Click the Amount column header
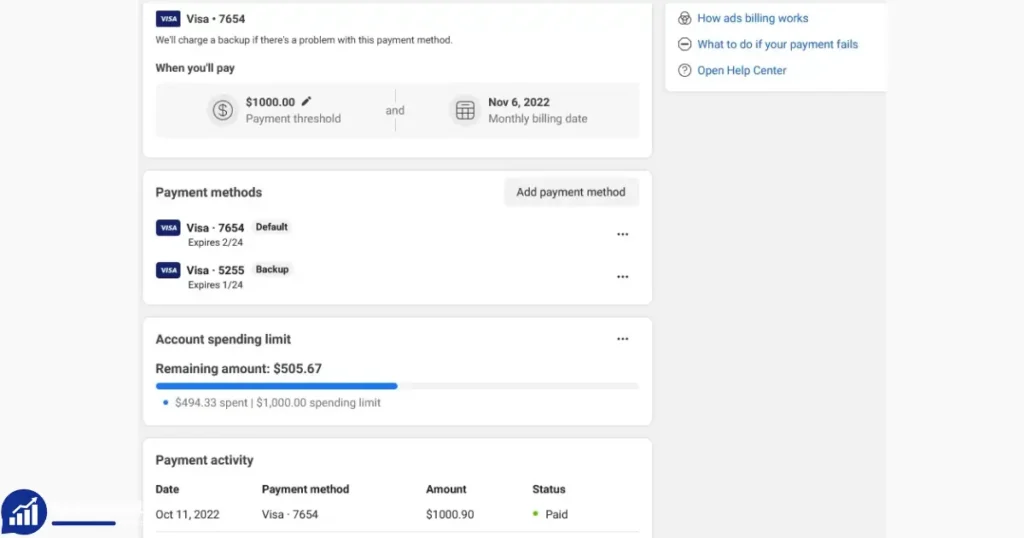 (446, 489)
